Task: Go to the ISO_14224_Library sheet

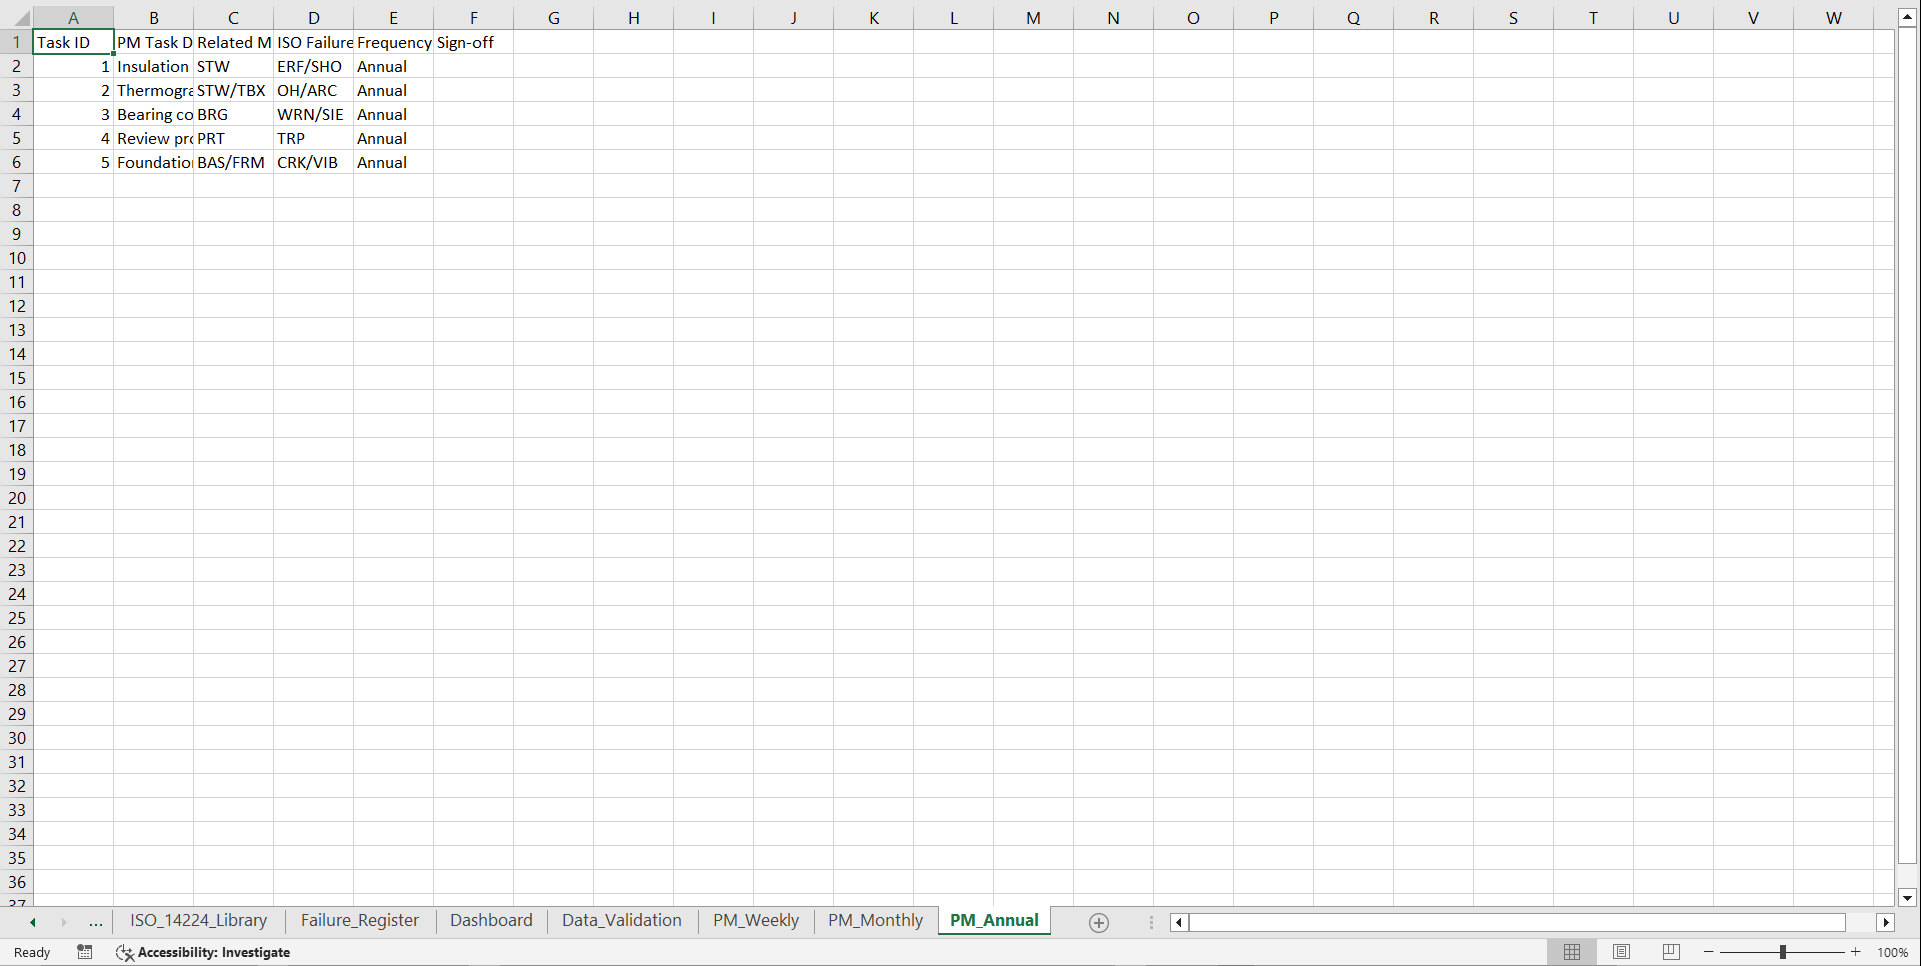Action: click(198, 920)
